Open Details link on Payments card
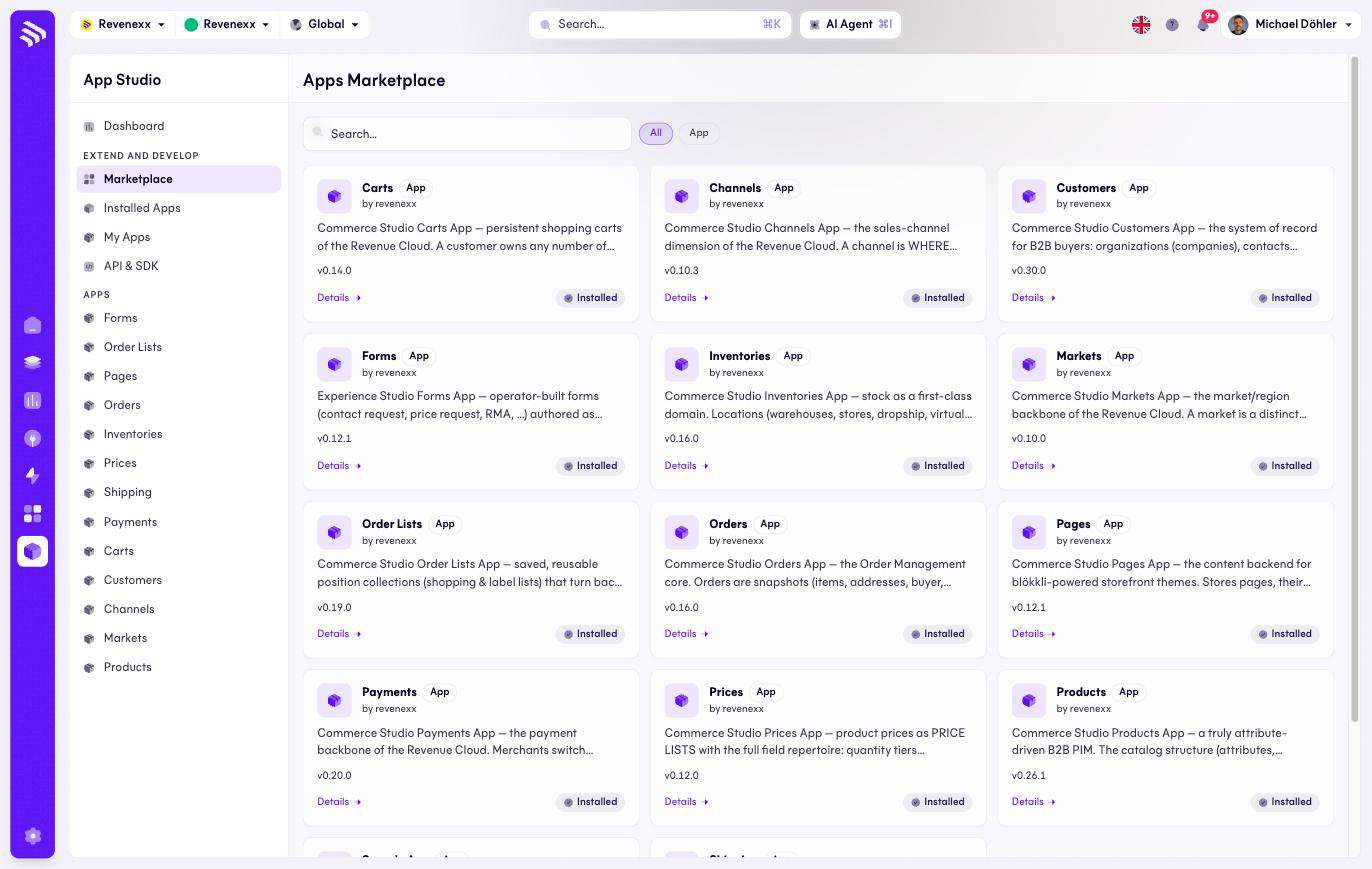 point(339,802)
